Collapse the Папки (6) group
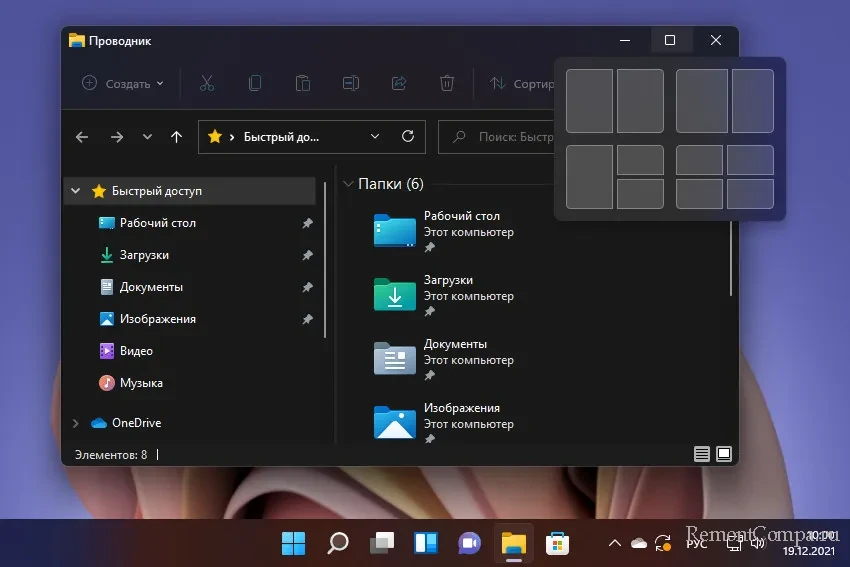Screen dimensions: 850x567 (x=348, y=184)
